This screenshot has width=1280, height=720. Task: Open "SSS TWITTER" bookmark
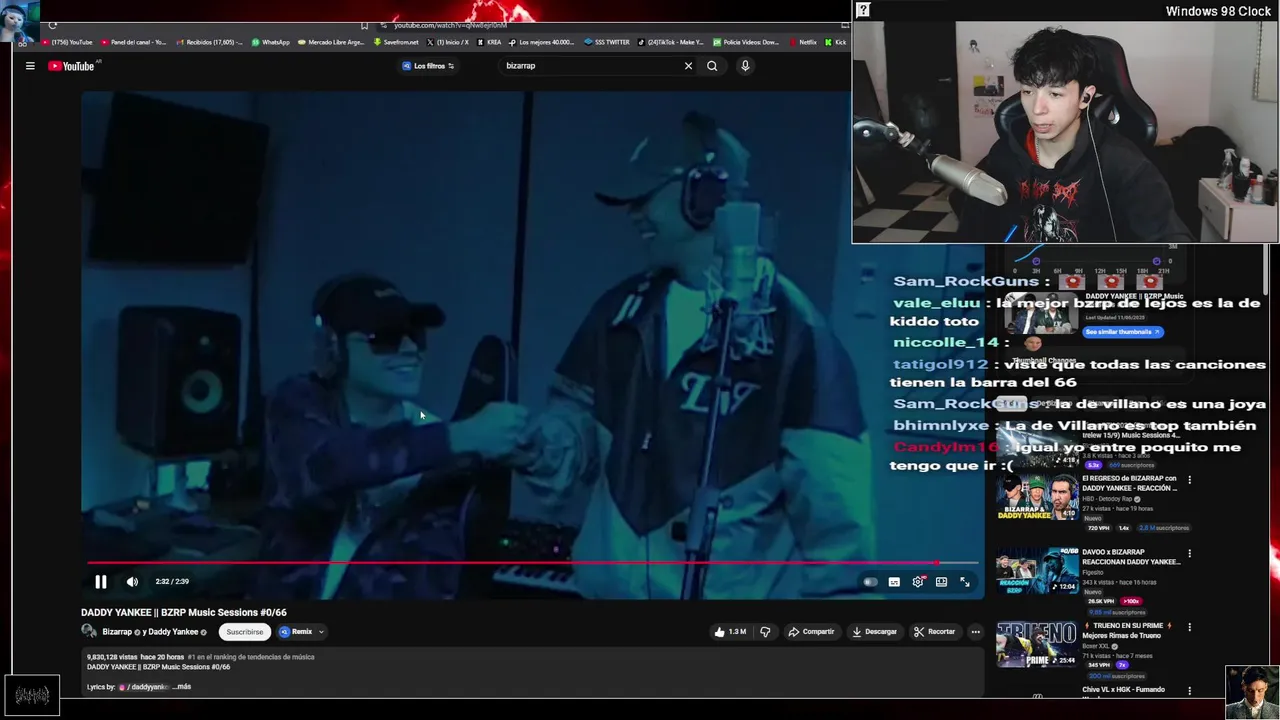(607, 42)
